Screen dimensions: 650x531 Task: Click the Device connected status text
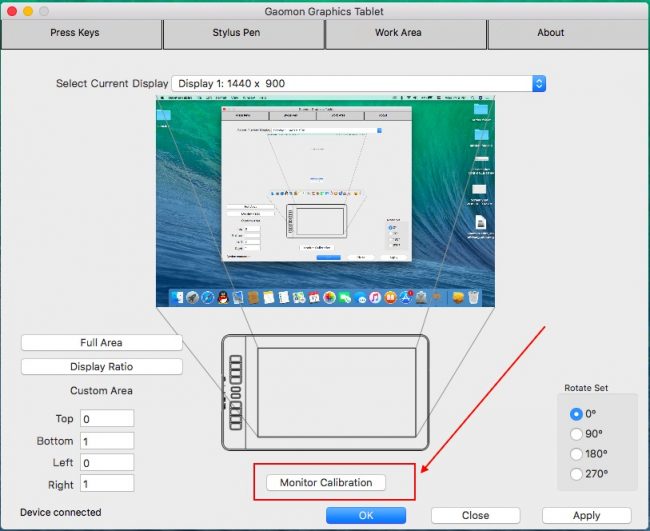[x=61, y=512]
